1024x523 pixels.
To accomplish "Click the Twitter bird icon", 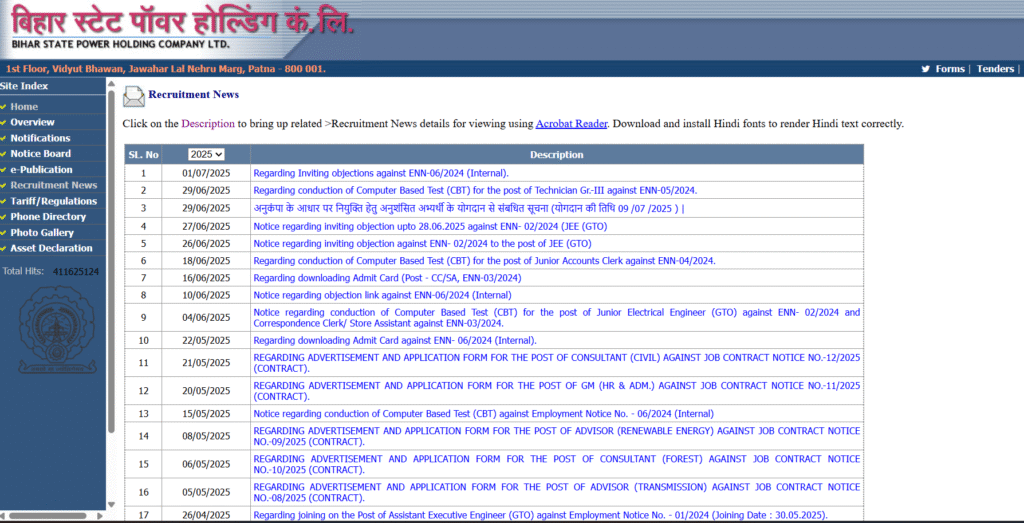I will (x=925, y=69).
